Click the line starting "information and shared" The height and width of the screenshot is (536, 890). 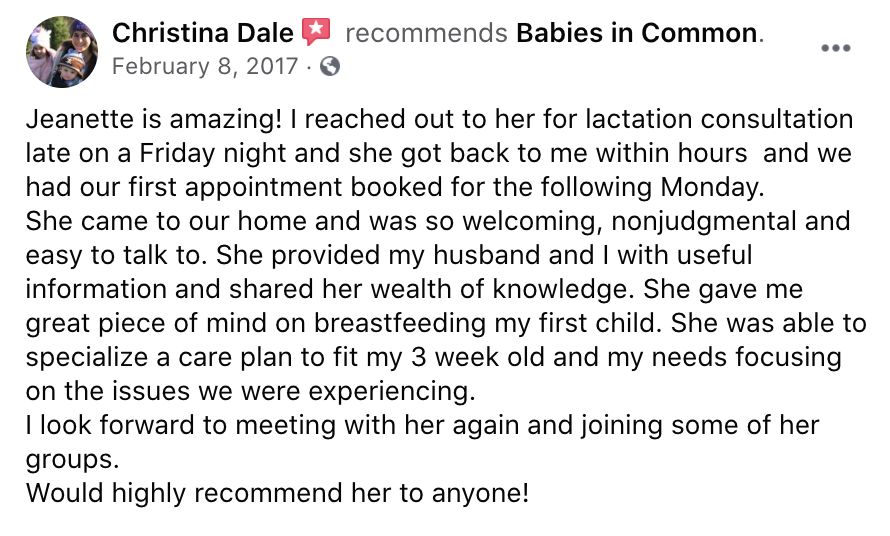point(414,290)
